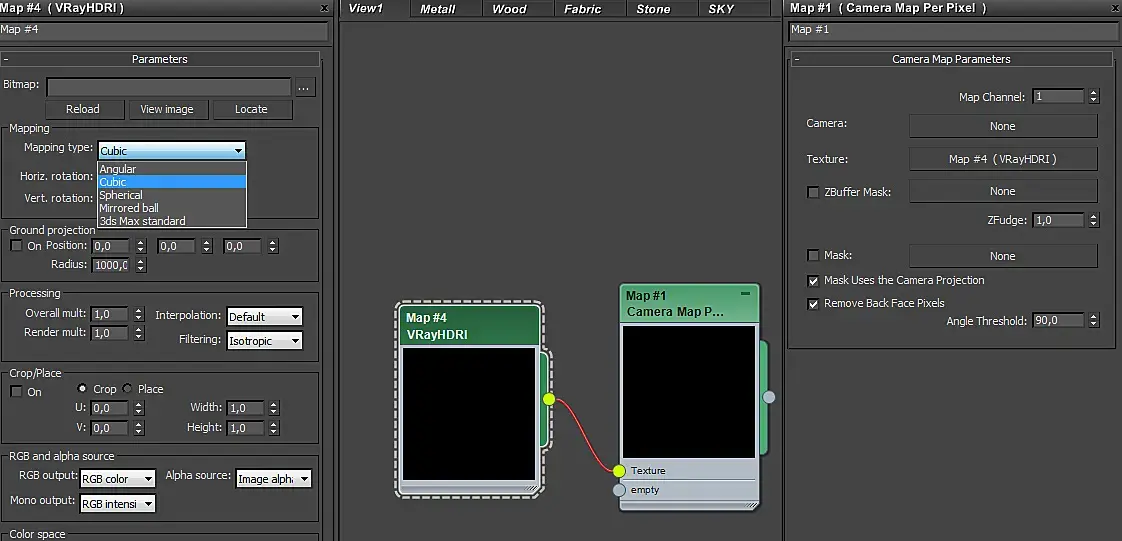Select the VRayHDRI node preview thumbnail

click(x=469, y=414)
